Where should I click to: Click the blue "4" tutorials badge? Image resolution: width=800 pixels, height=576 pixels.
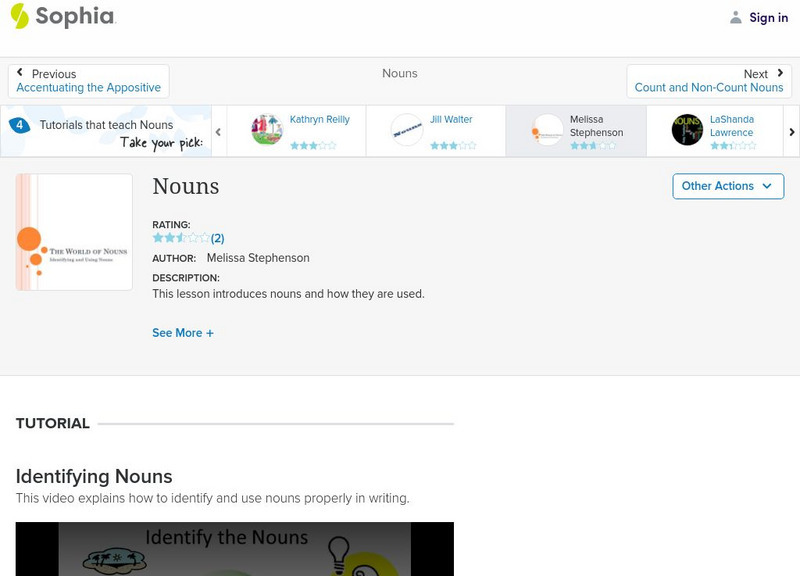22,124
